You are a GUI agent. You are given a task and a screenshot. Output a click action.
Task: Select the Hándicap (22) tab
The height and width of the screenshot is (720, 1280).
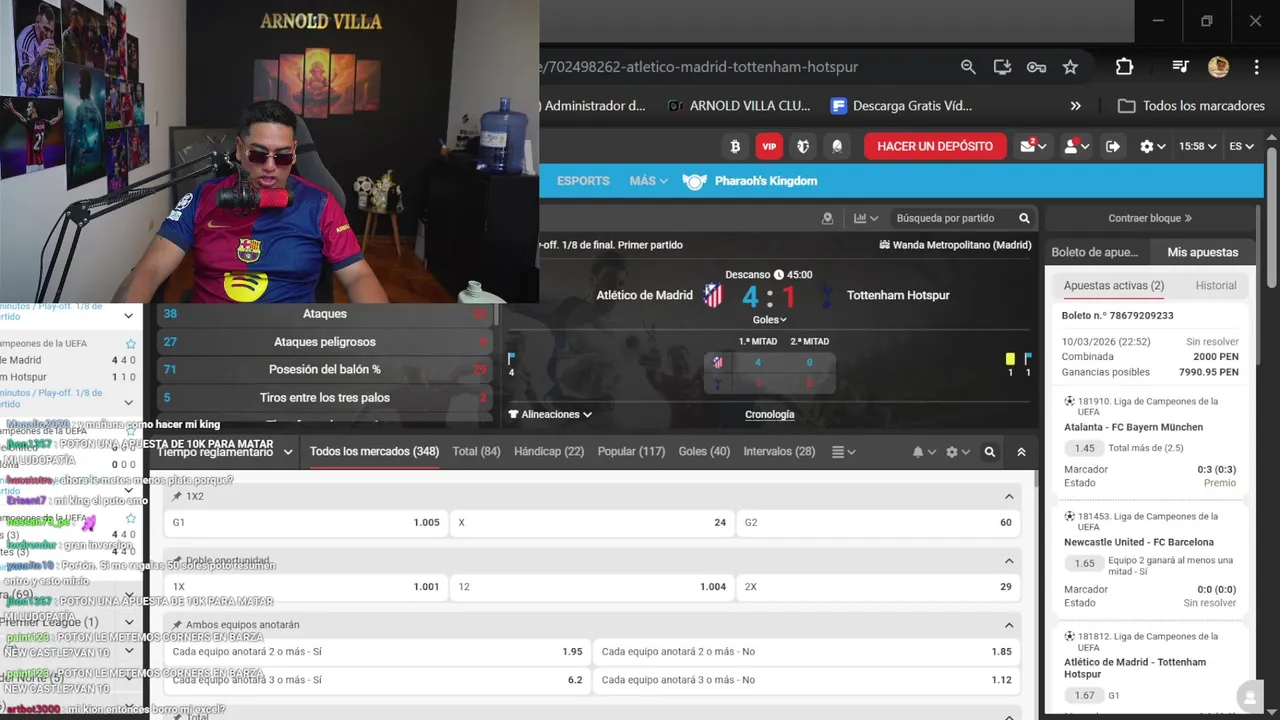click(549, 452)
